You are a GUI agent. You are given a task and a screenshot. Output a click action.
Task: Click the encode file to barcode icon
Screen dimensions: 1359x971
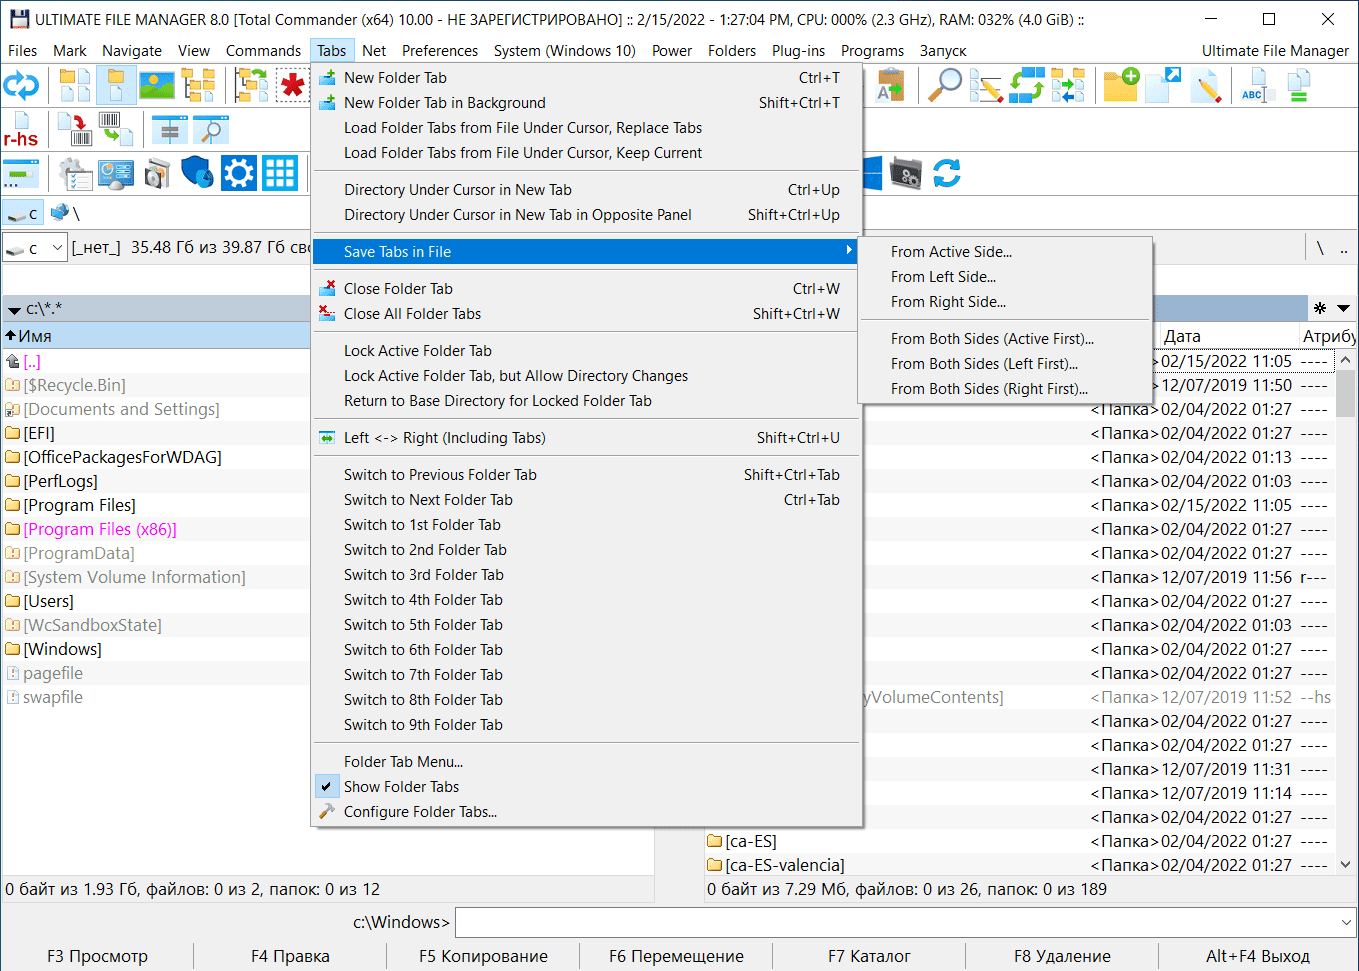coord(75,130)
